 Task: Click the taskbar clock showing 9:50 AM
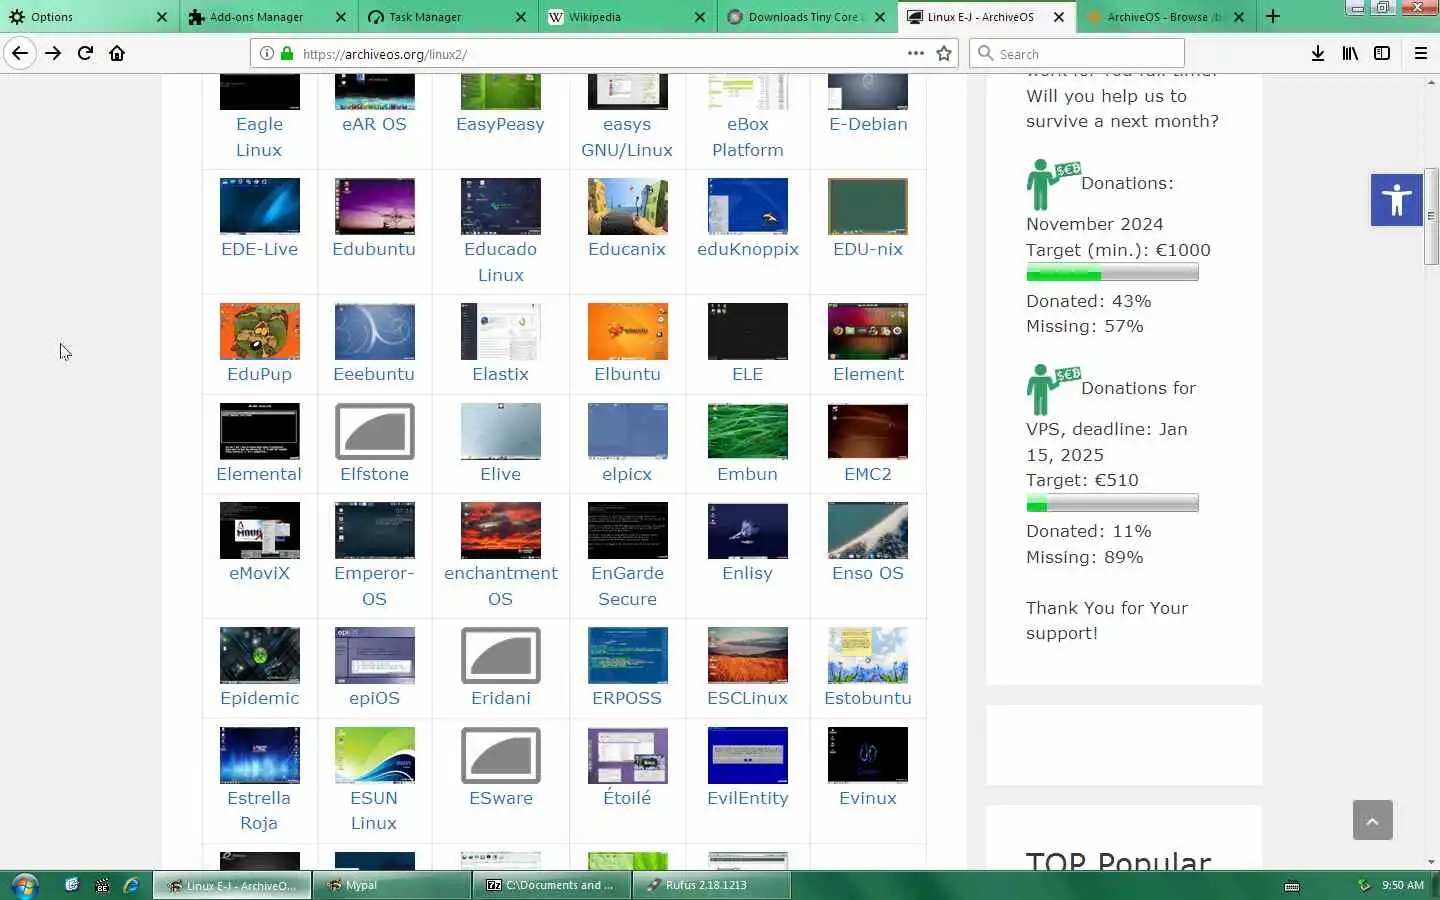pyautogui.click(x=1402, y=885)
